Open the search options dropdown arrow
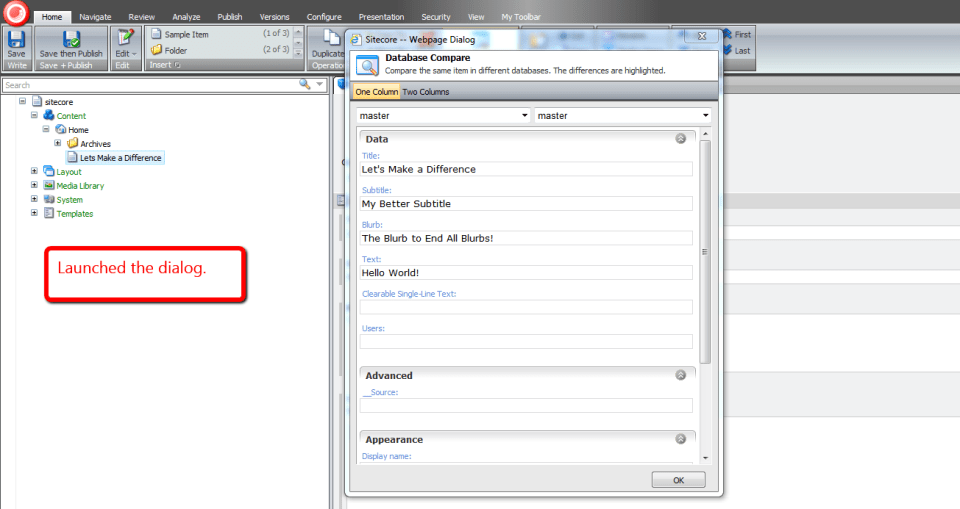Viewport: 960px width, 509px height. (x=320, y=85)
